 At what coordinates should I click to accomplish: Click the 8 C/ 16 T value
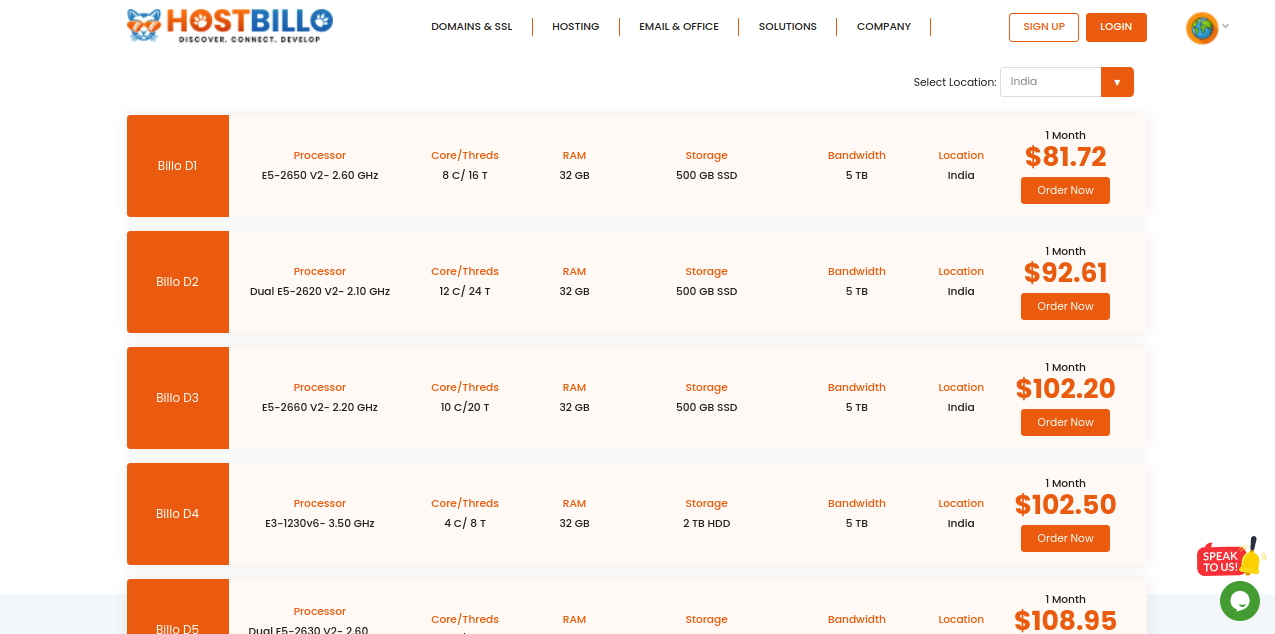click(x=465, y=175)
